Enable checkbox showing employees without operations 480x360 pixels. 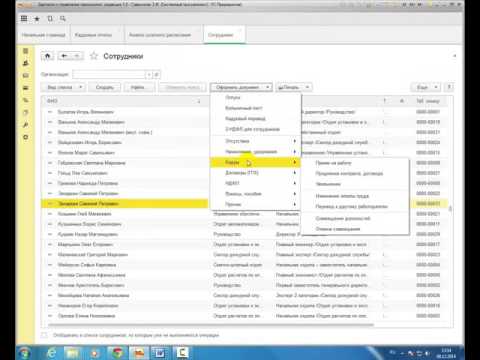[x=44, y=335]
